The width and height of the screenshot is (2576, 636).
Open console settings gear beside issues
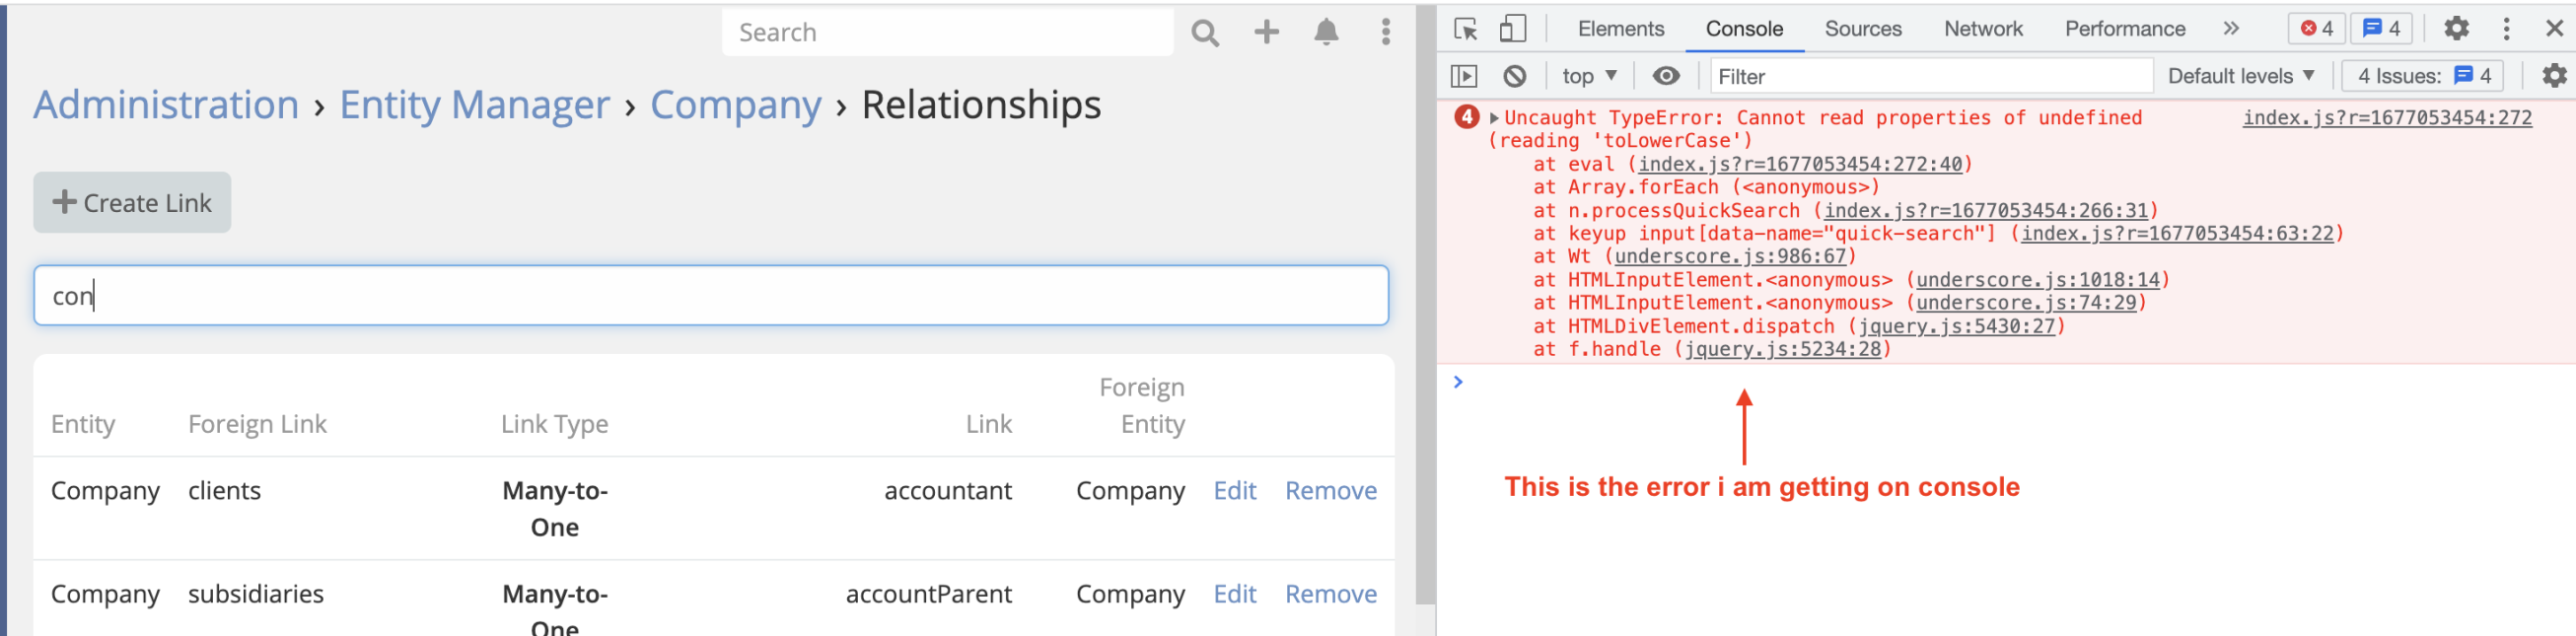coord(2553,76)
